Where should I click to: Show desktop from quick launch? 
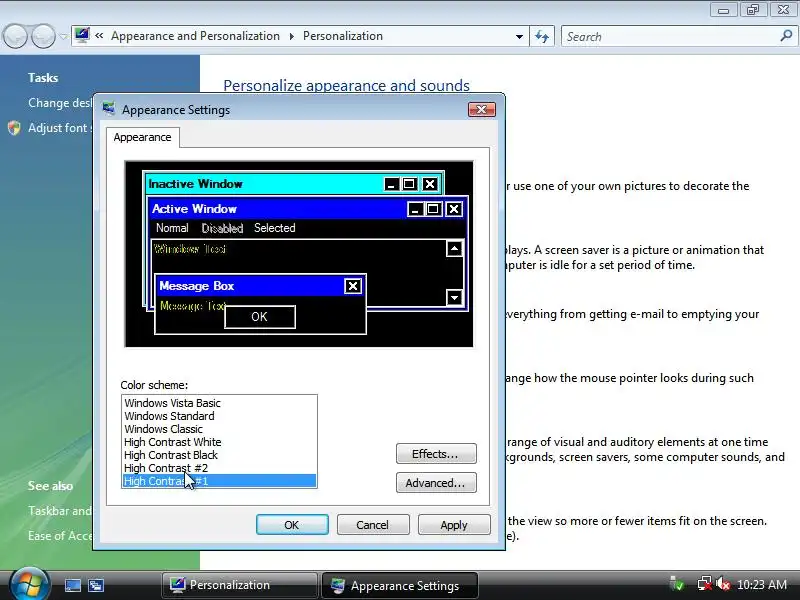[x=73, y=585]
